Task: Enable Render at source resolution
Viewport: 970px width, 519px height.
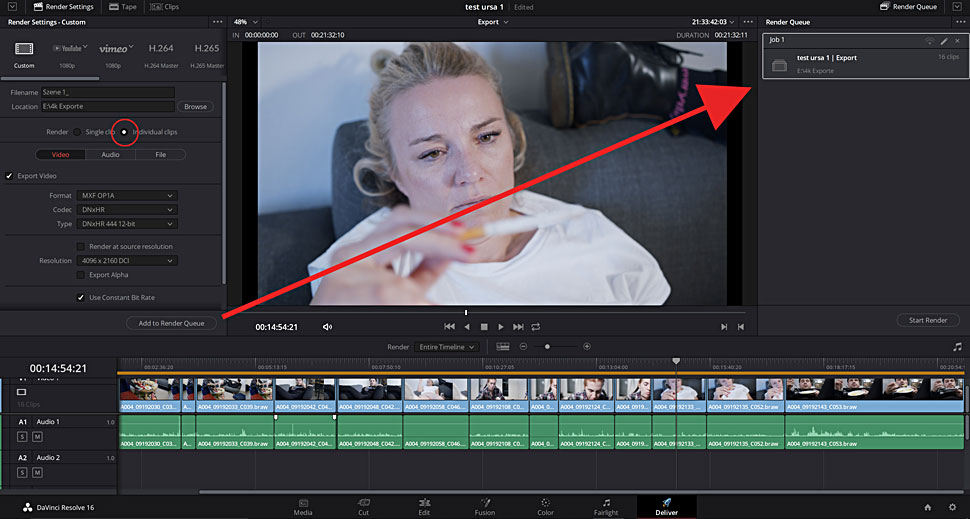Action: pos(80,246)
